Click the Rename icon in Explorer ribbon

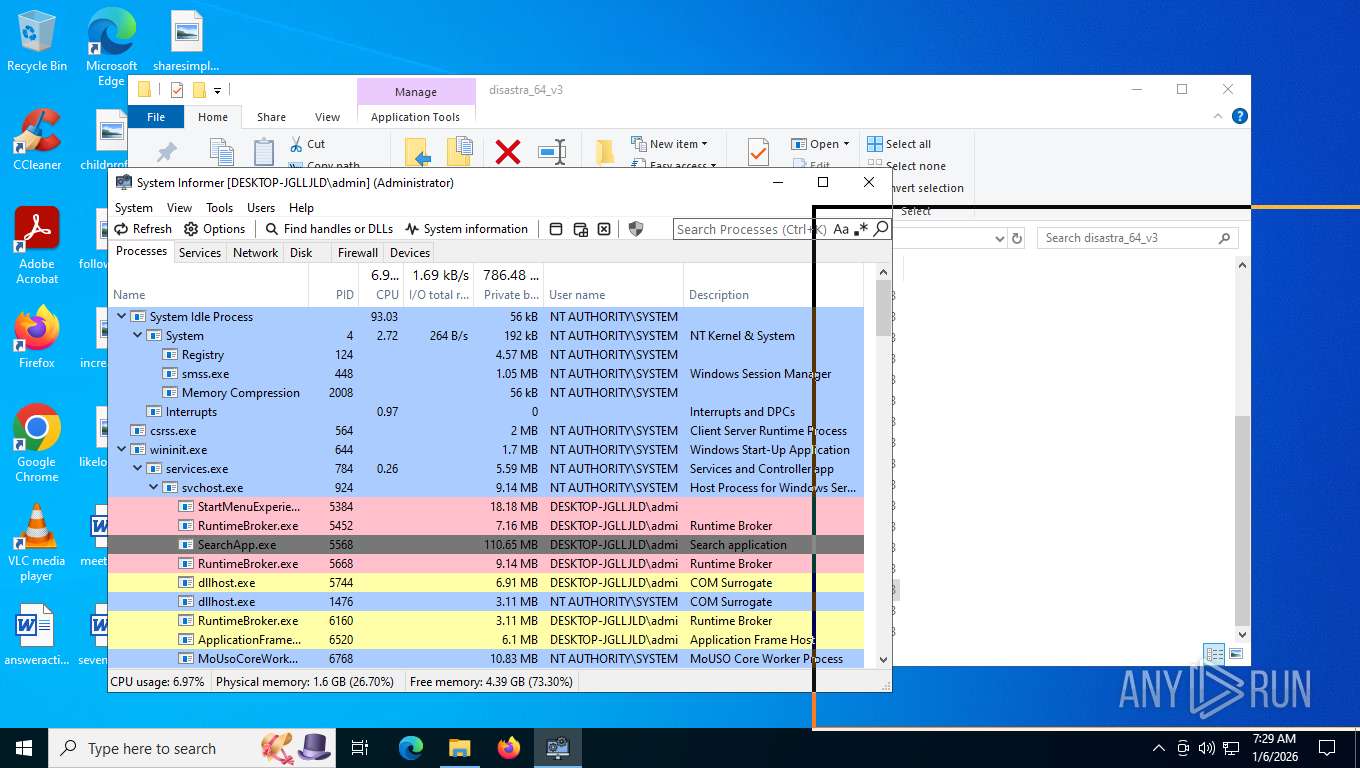tap(552, 152)
